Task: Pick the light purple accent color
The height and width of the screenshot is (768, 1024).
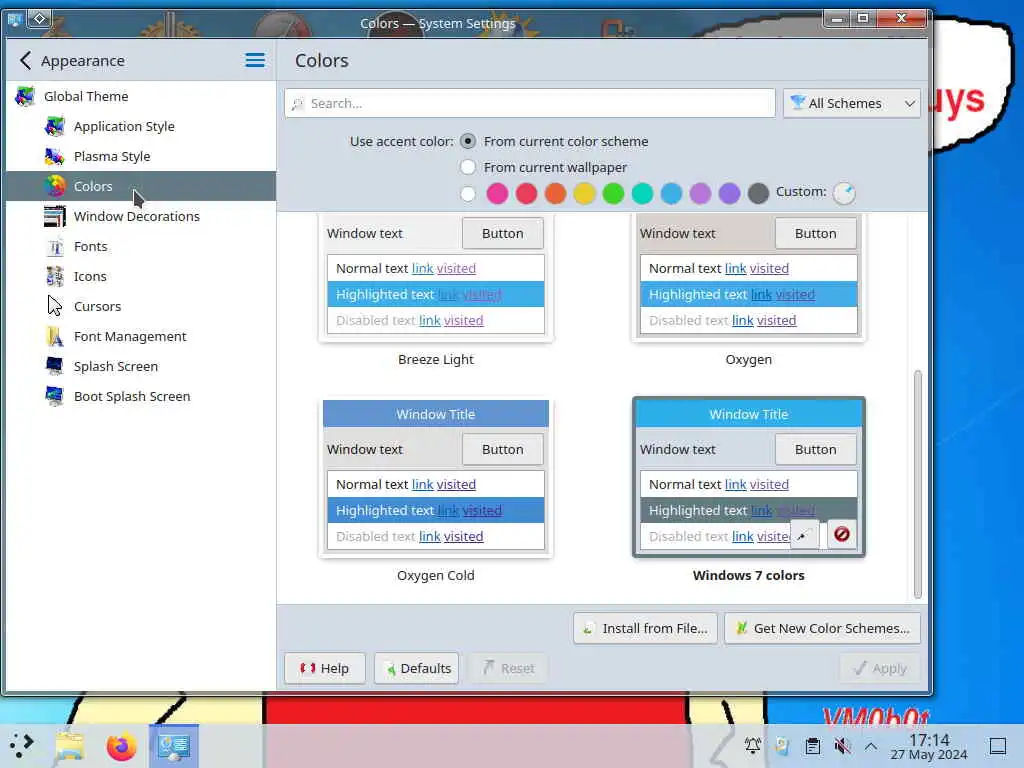Action: point(700,193)
